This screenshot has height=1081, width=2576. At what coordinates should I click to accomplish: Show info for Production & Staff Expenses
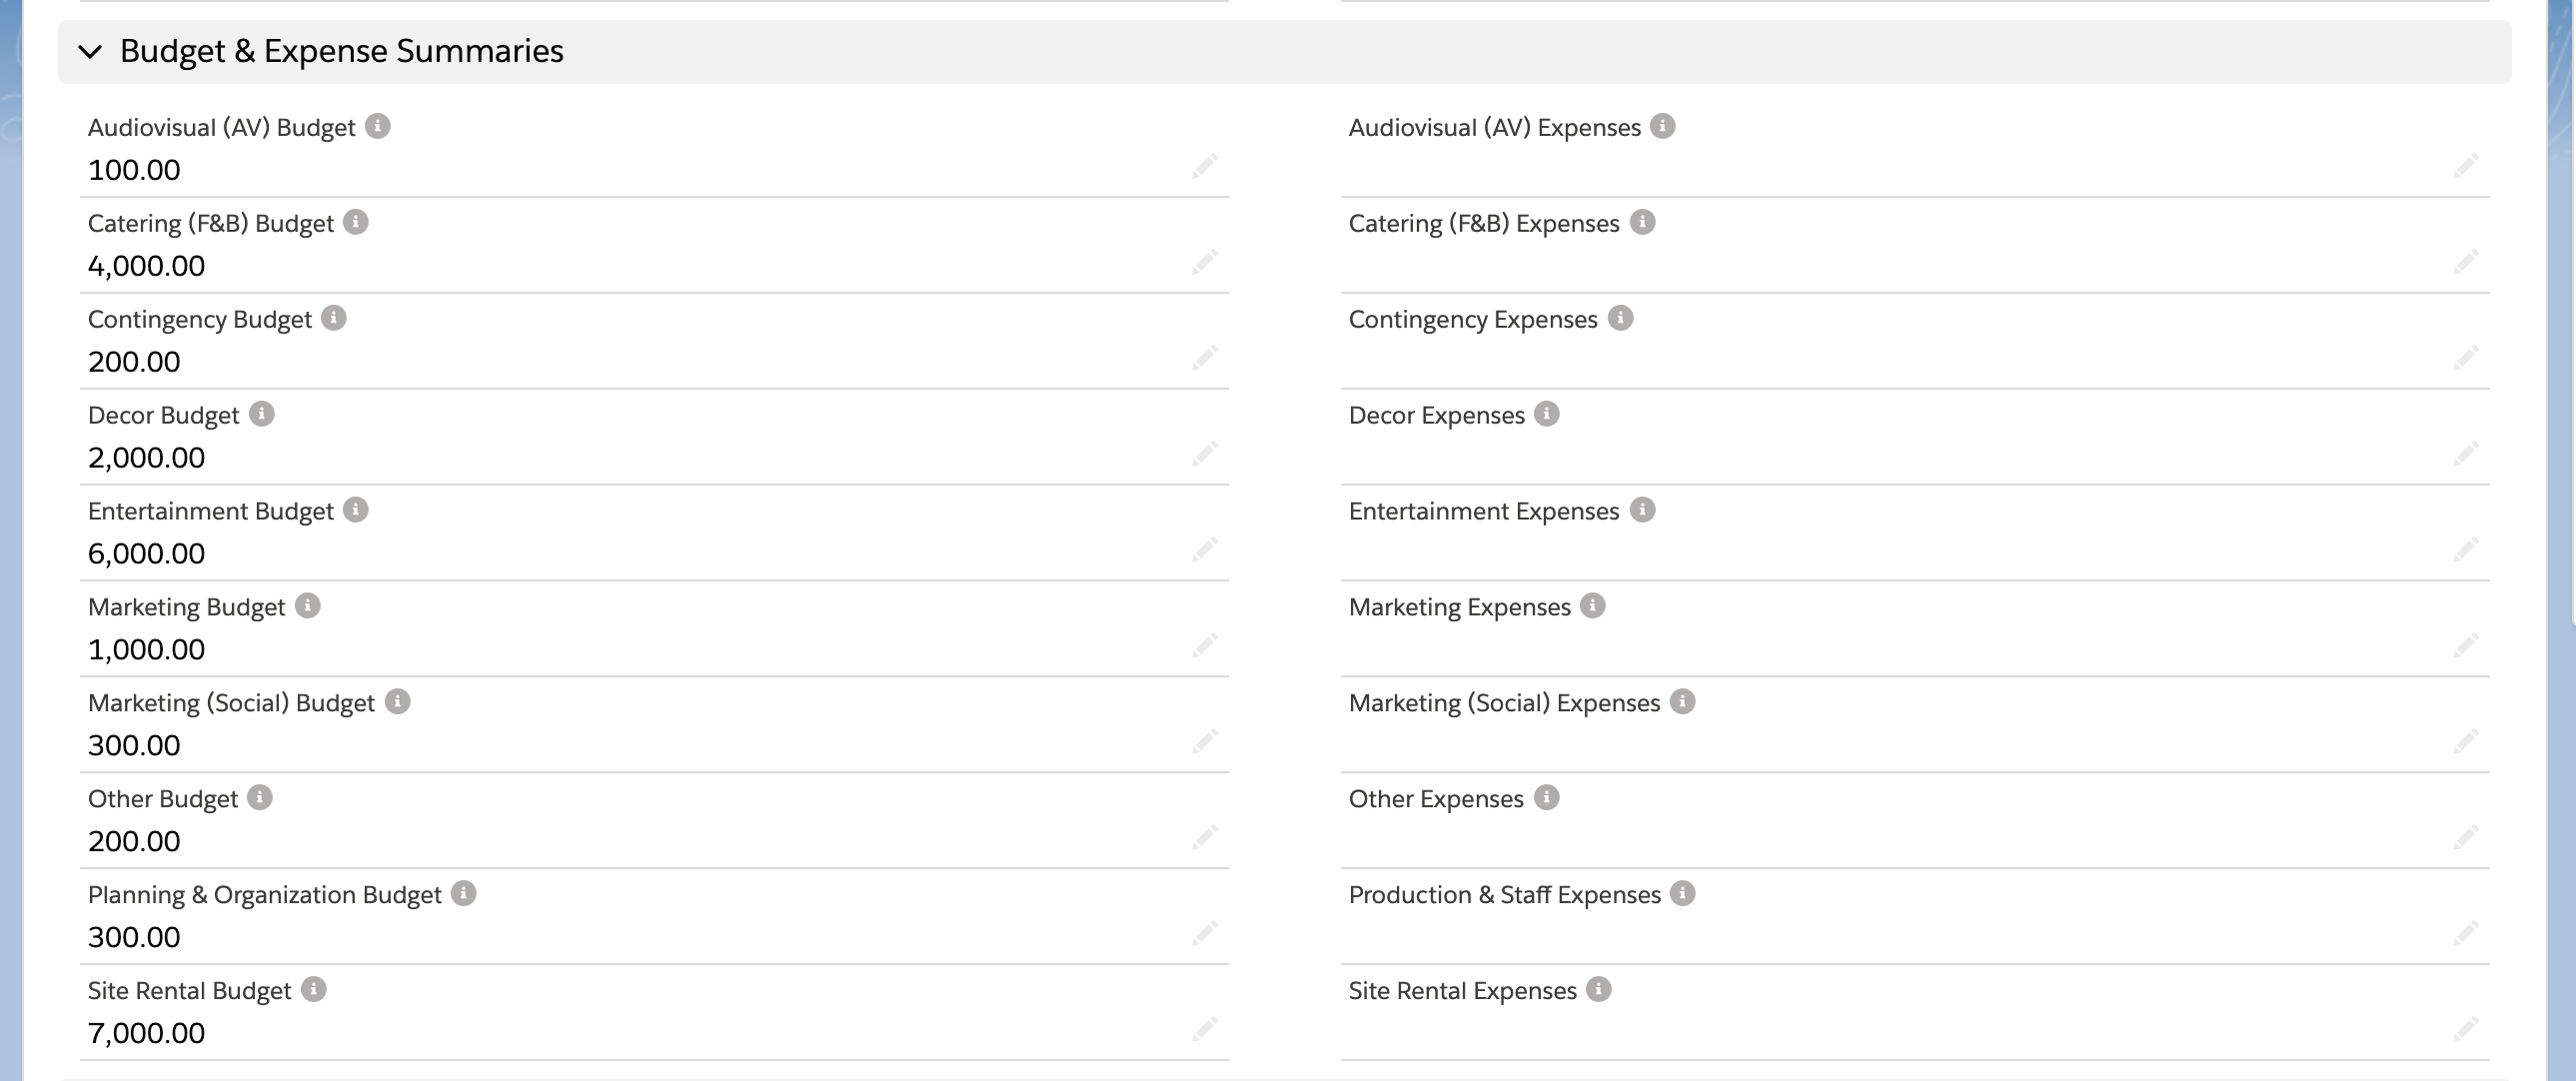point(1682,894)
